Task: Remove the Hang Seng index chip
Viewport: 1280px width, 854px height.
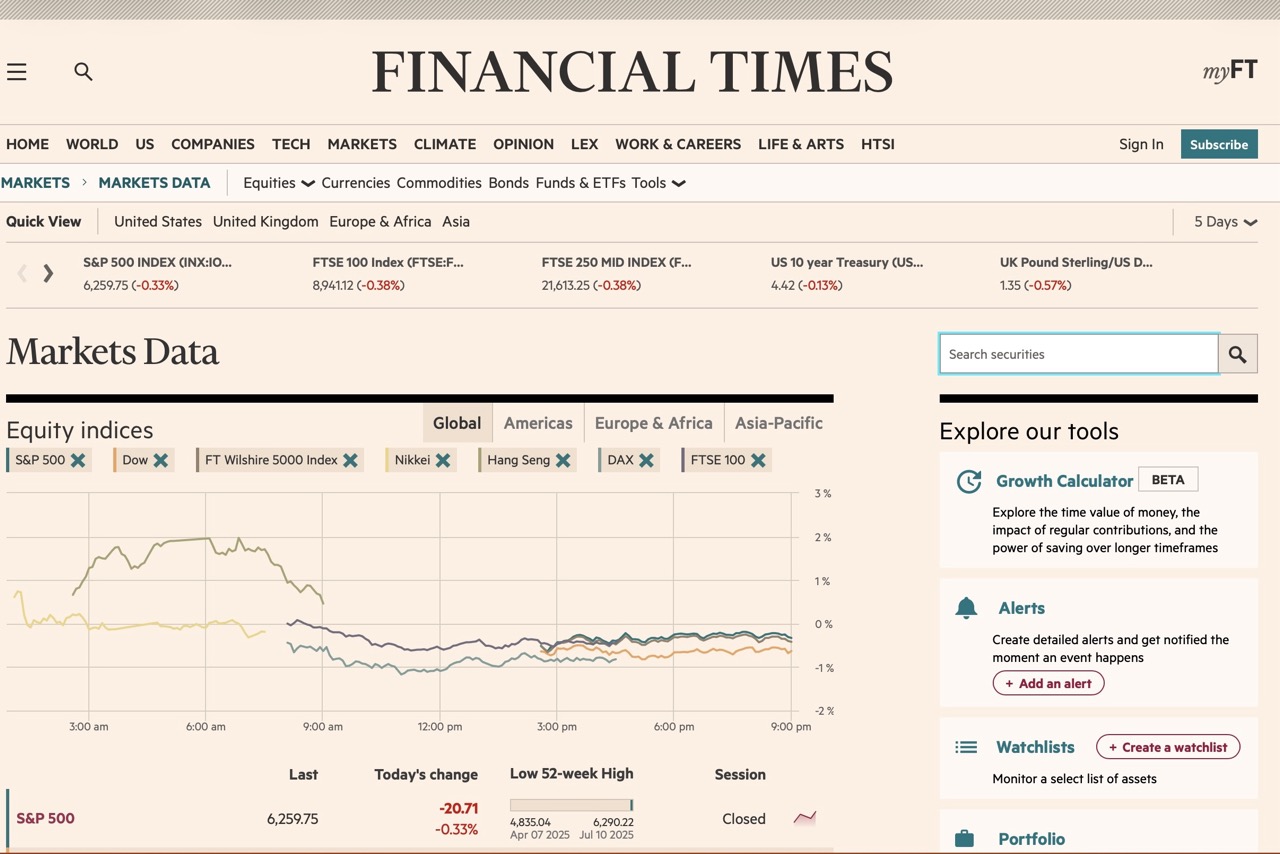Action: tap(565, 460)
